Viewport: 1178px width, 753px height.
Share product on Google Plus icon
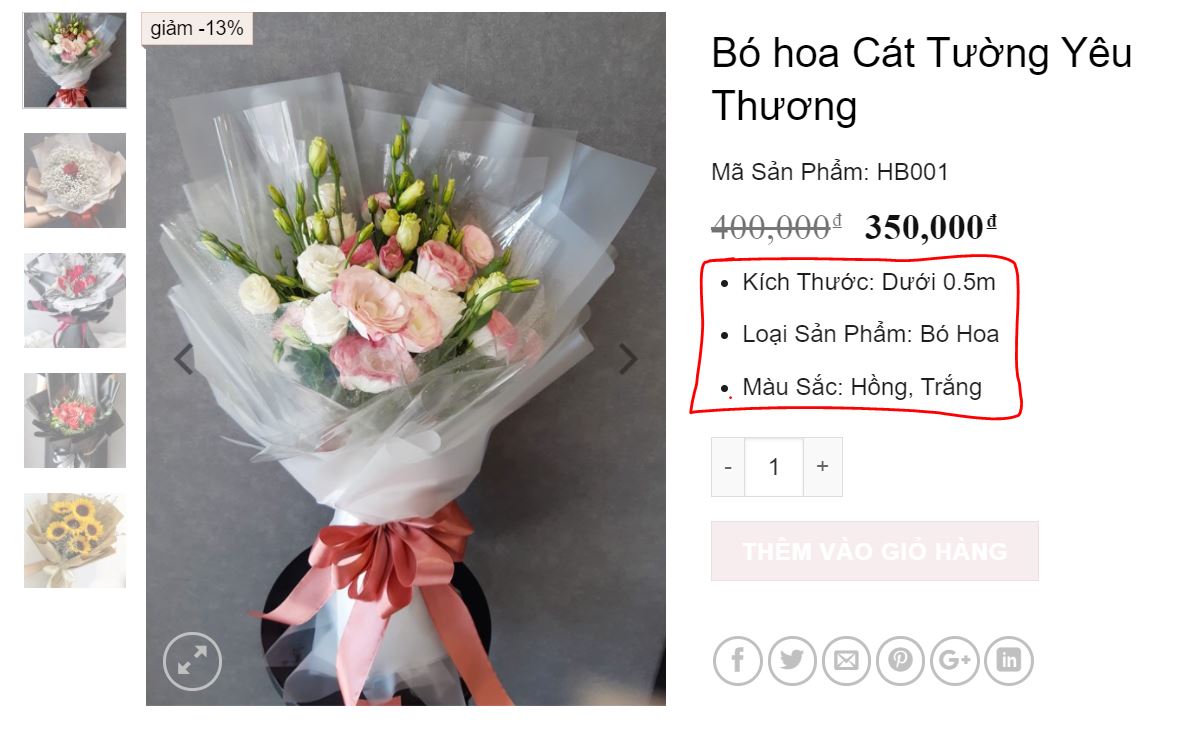point(955,661)
